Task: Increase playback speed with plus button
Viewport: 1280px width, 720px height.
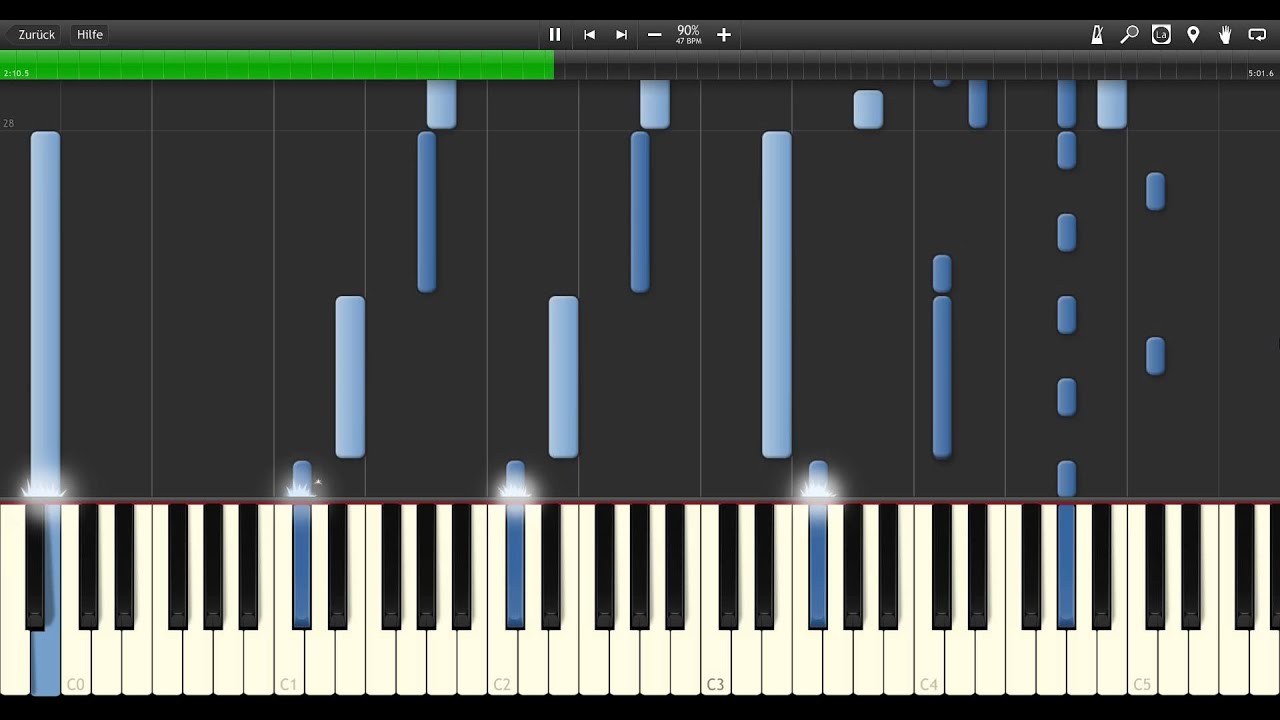Action: pyautogui.click(x=724, y=34)
